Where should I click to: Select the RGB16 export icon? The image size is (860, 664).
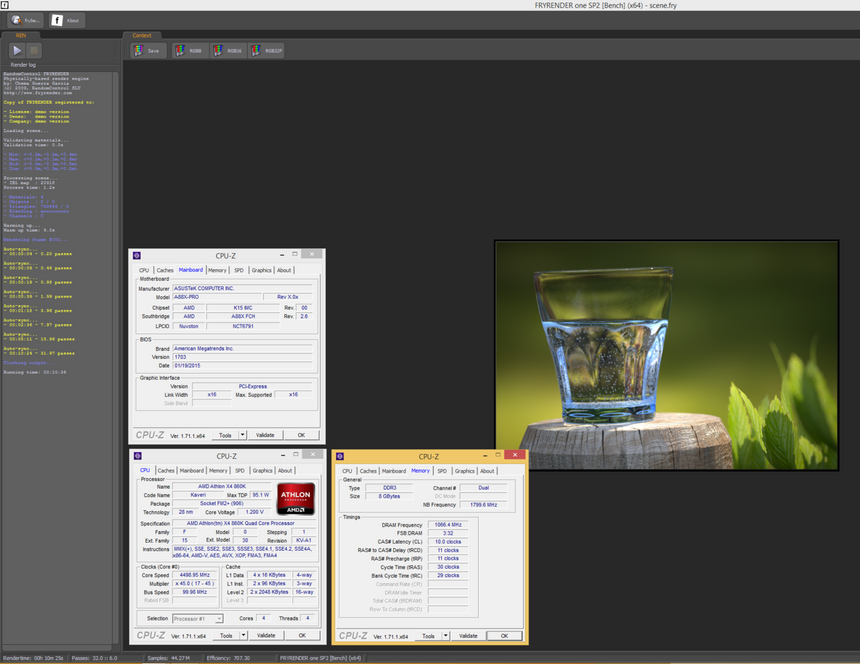tap(228, 50)
